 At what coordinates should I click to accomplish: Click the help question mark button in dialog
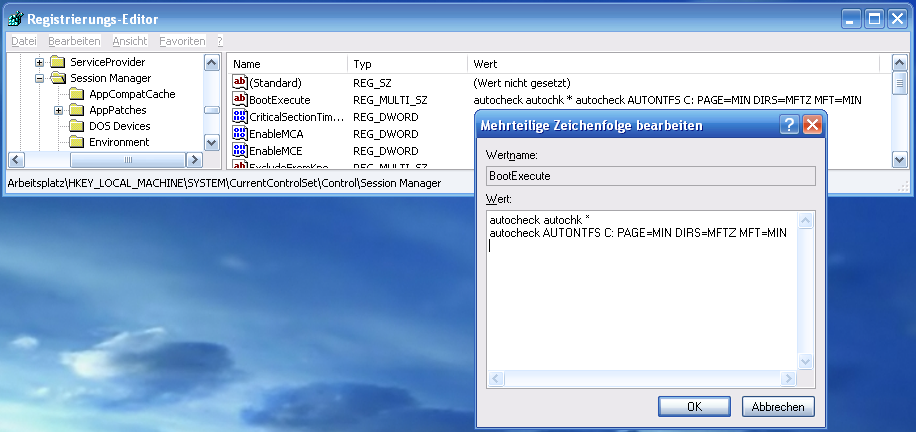click(x=789, y=125)
